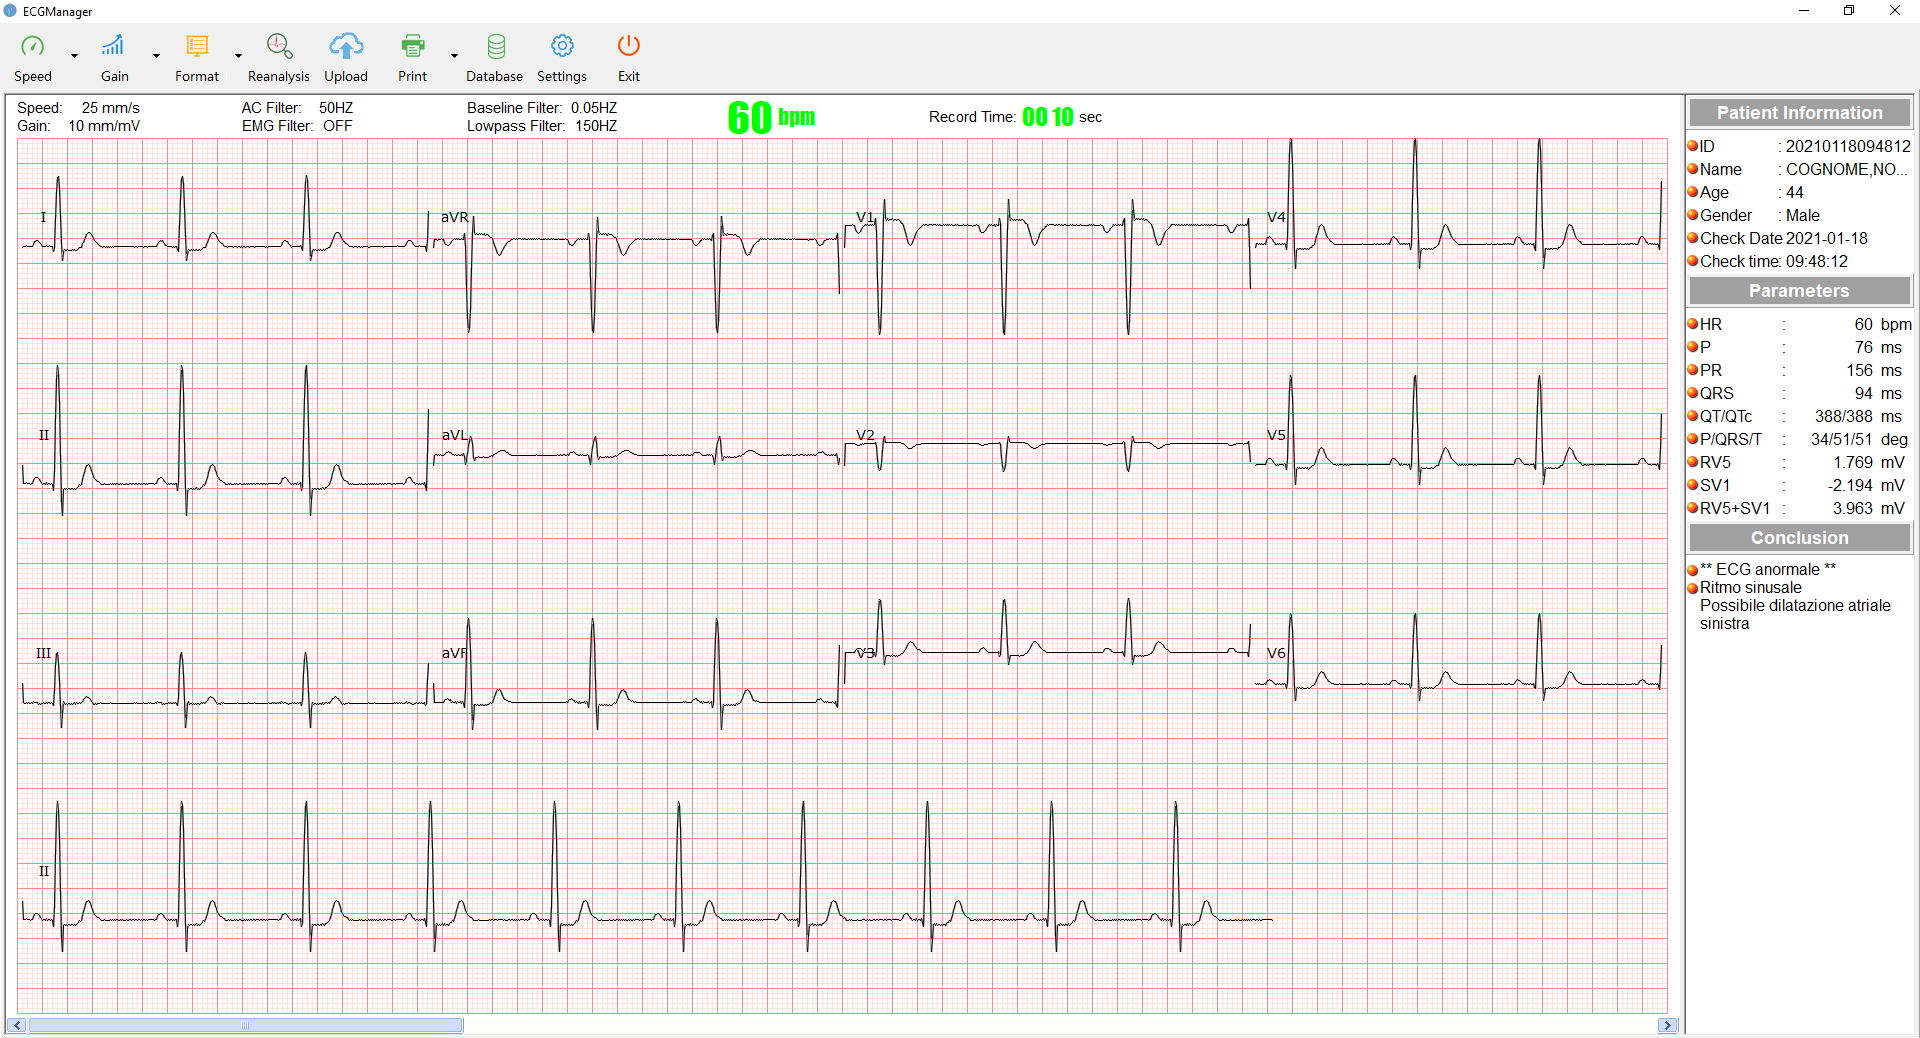Click the Patient Information panel header
The image size is (1920, 1038).
[x=1799, y=113]
